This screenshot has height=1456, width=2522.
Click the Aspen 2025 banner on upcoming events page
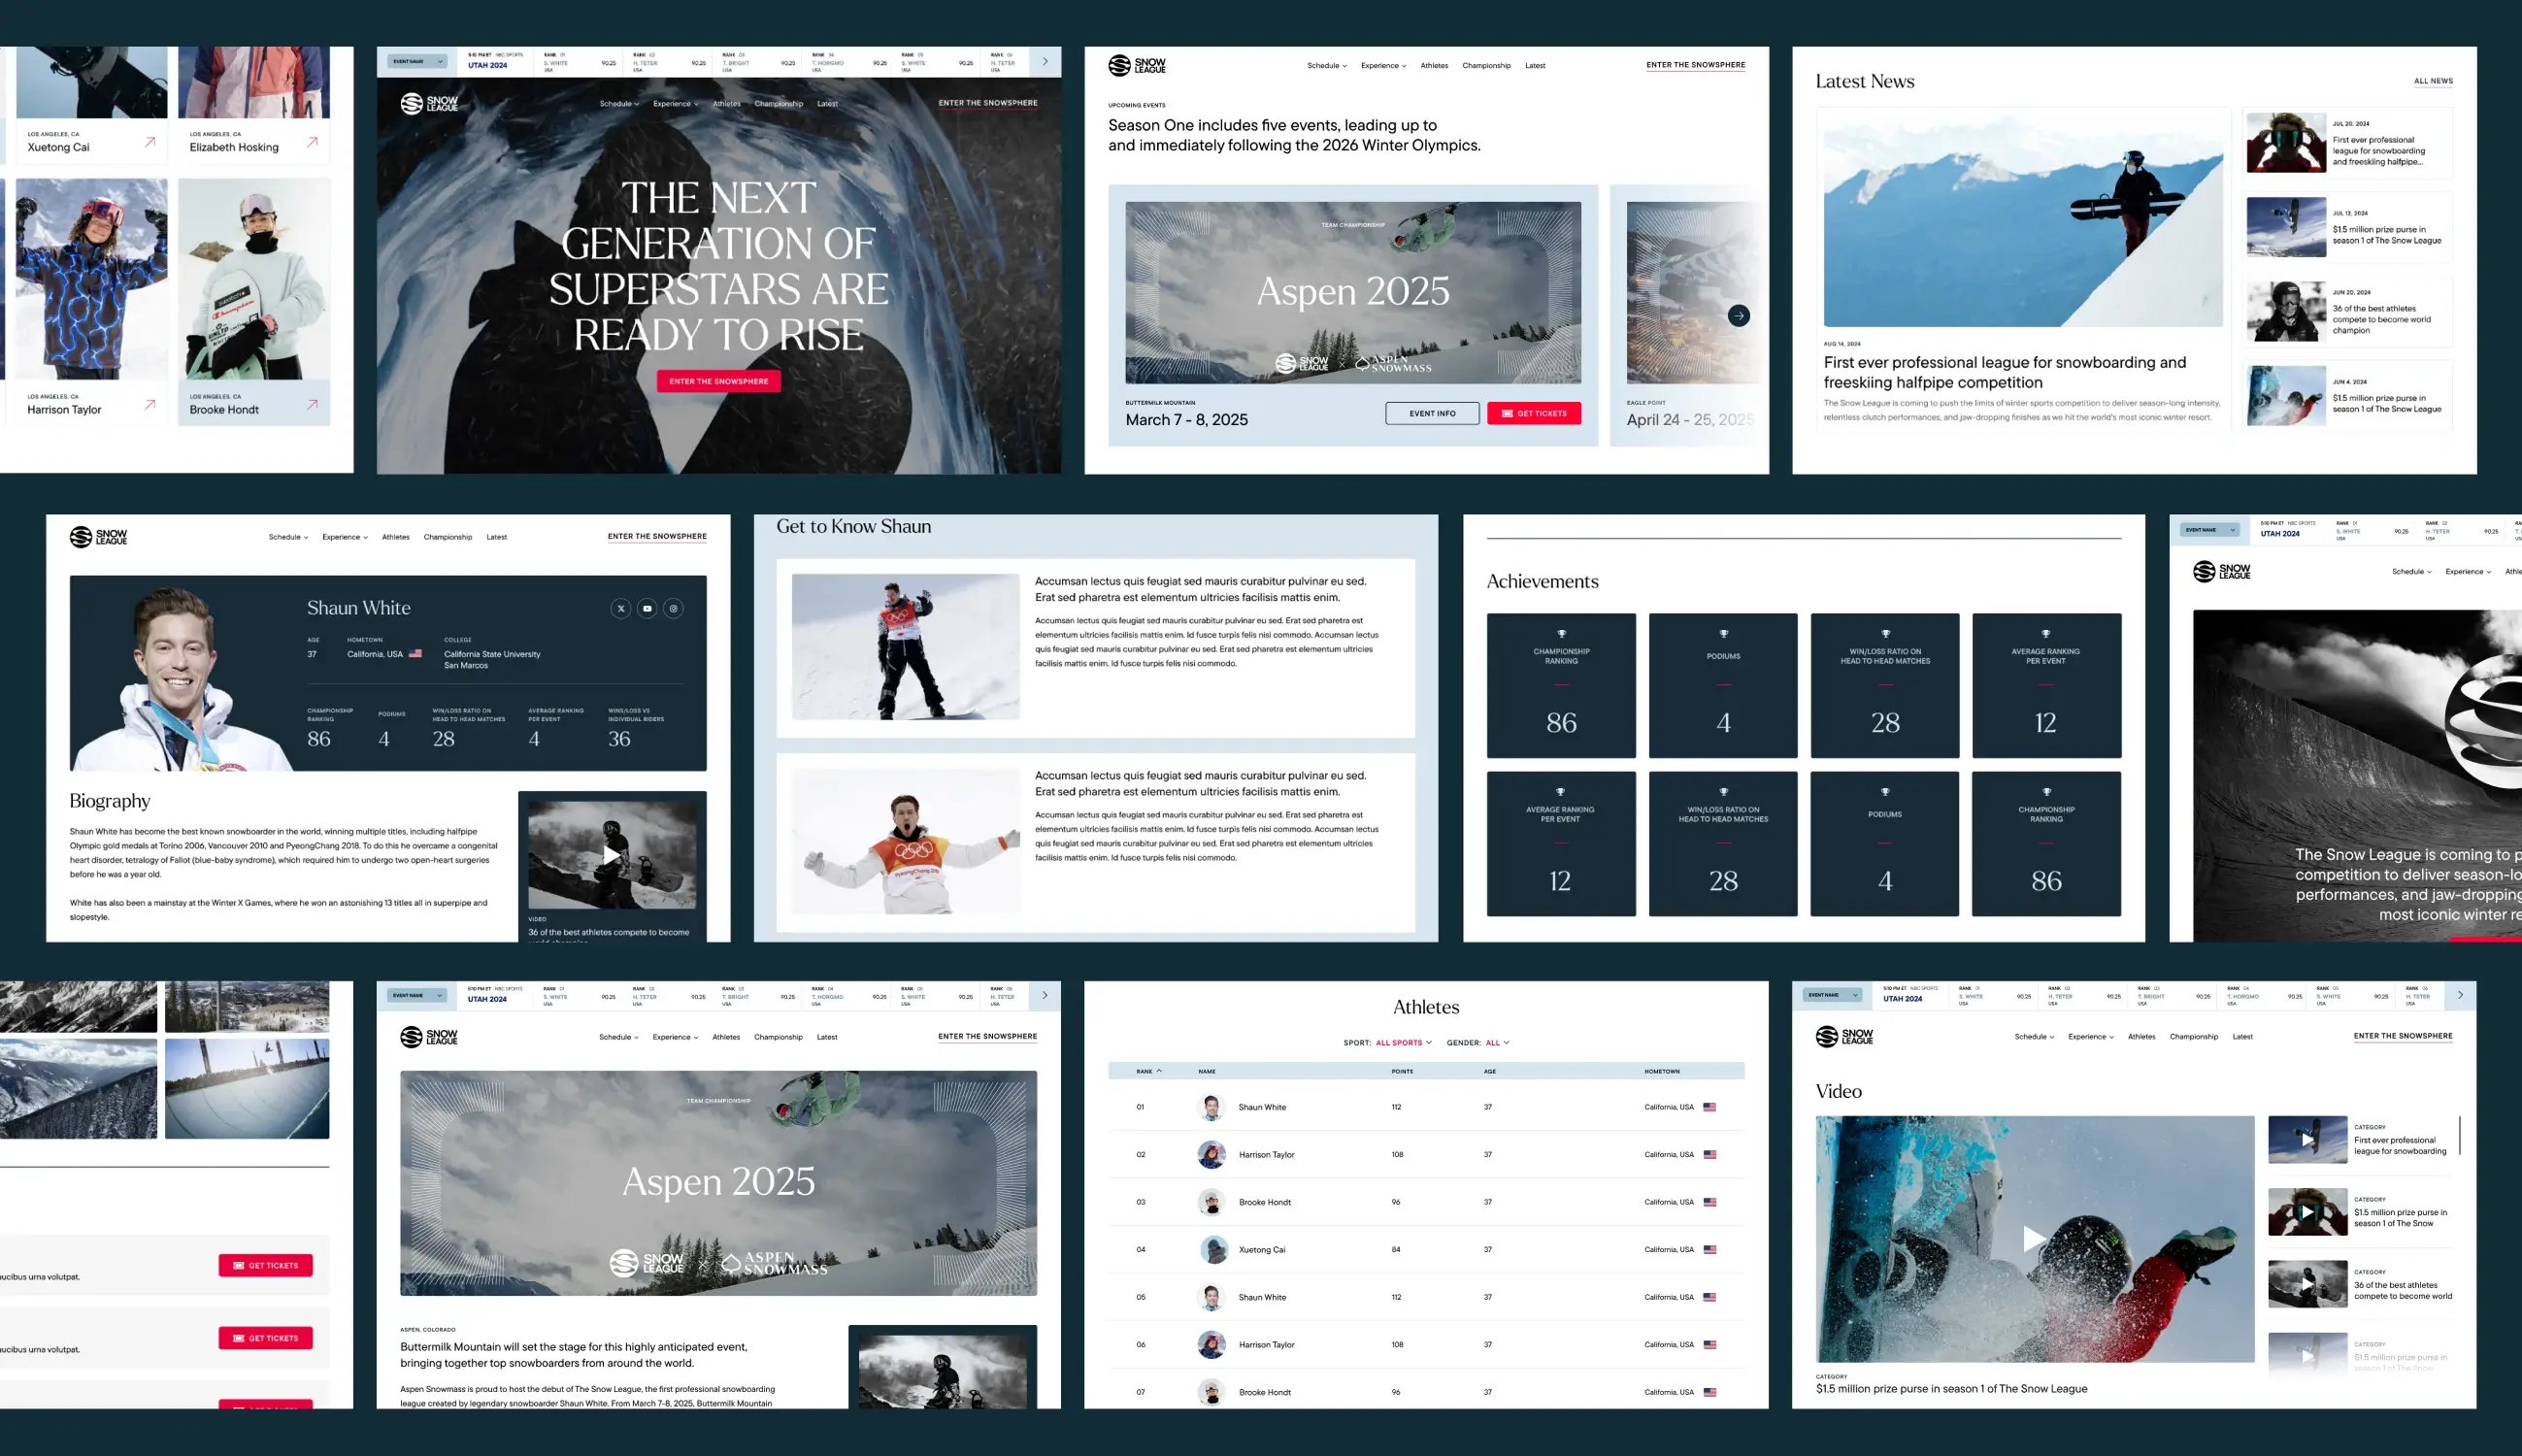pos(1353,293)
